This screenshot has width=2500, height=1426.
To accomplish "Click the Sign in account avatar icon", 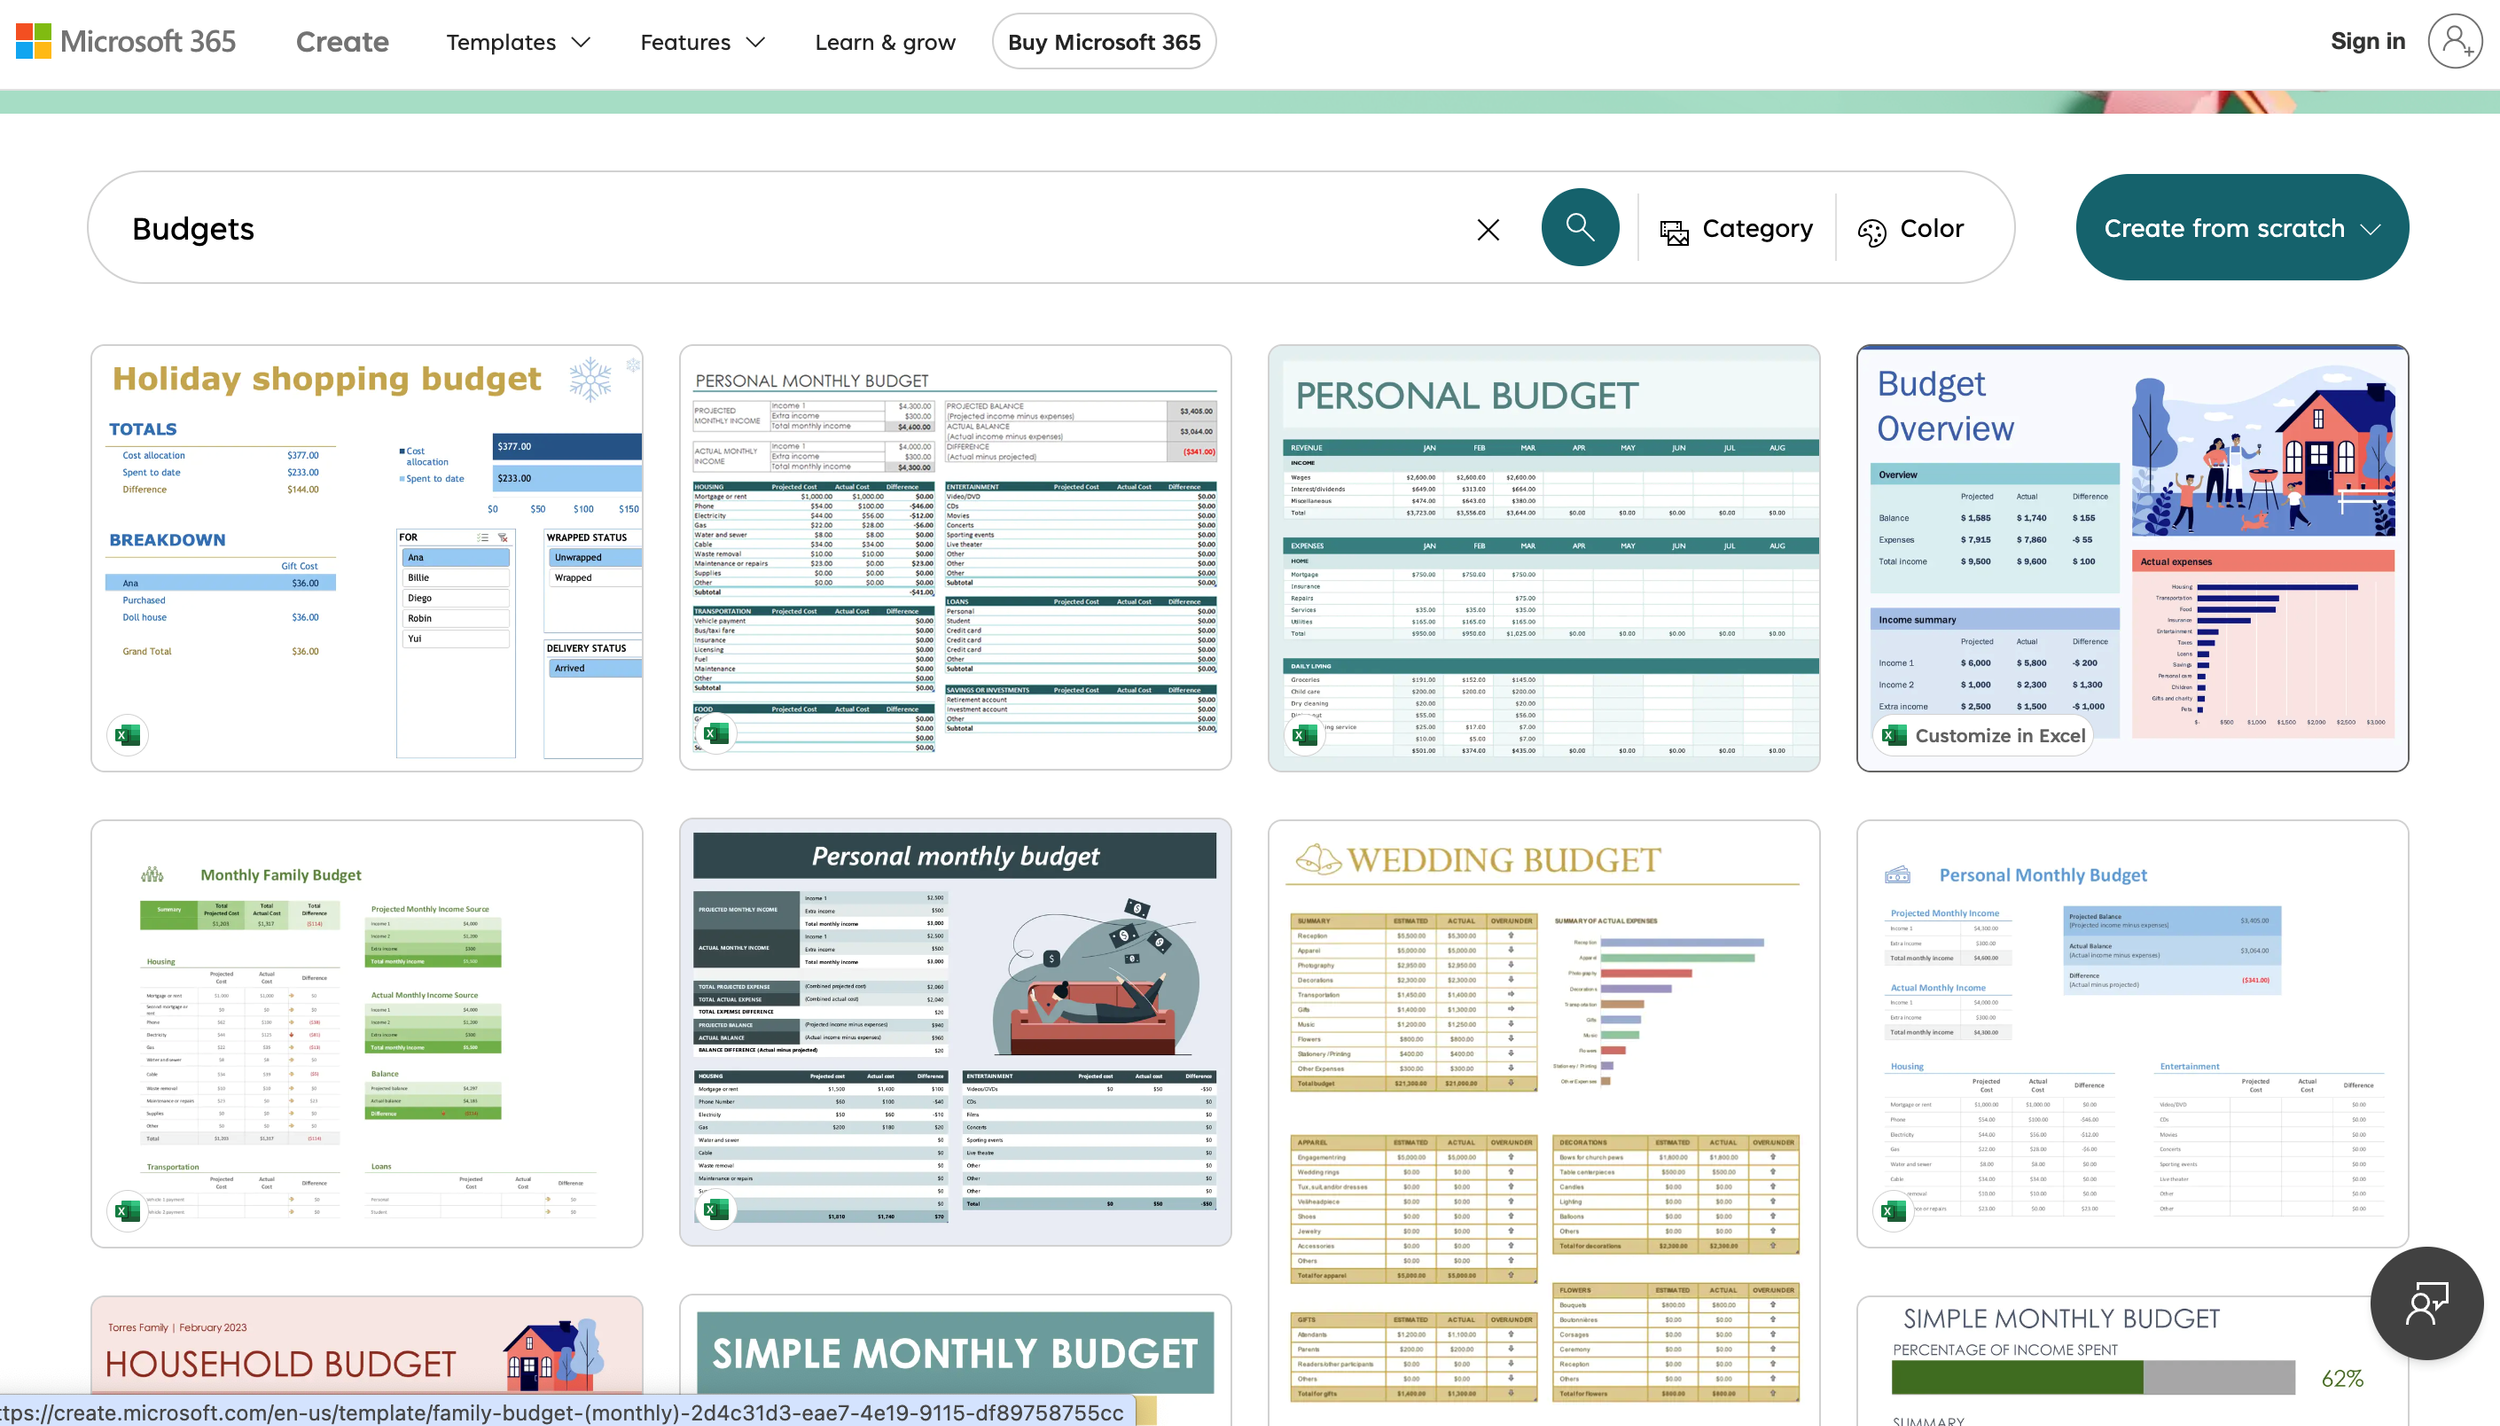I will point(2454,41).
